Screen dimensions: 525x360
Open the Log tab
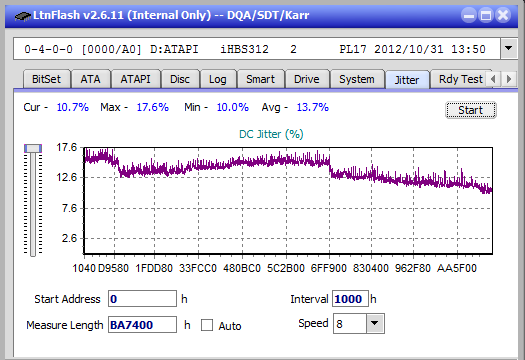[x=218, y=79]
